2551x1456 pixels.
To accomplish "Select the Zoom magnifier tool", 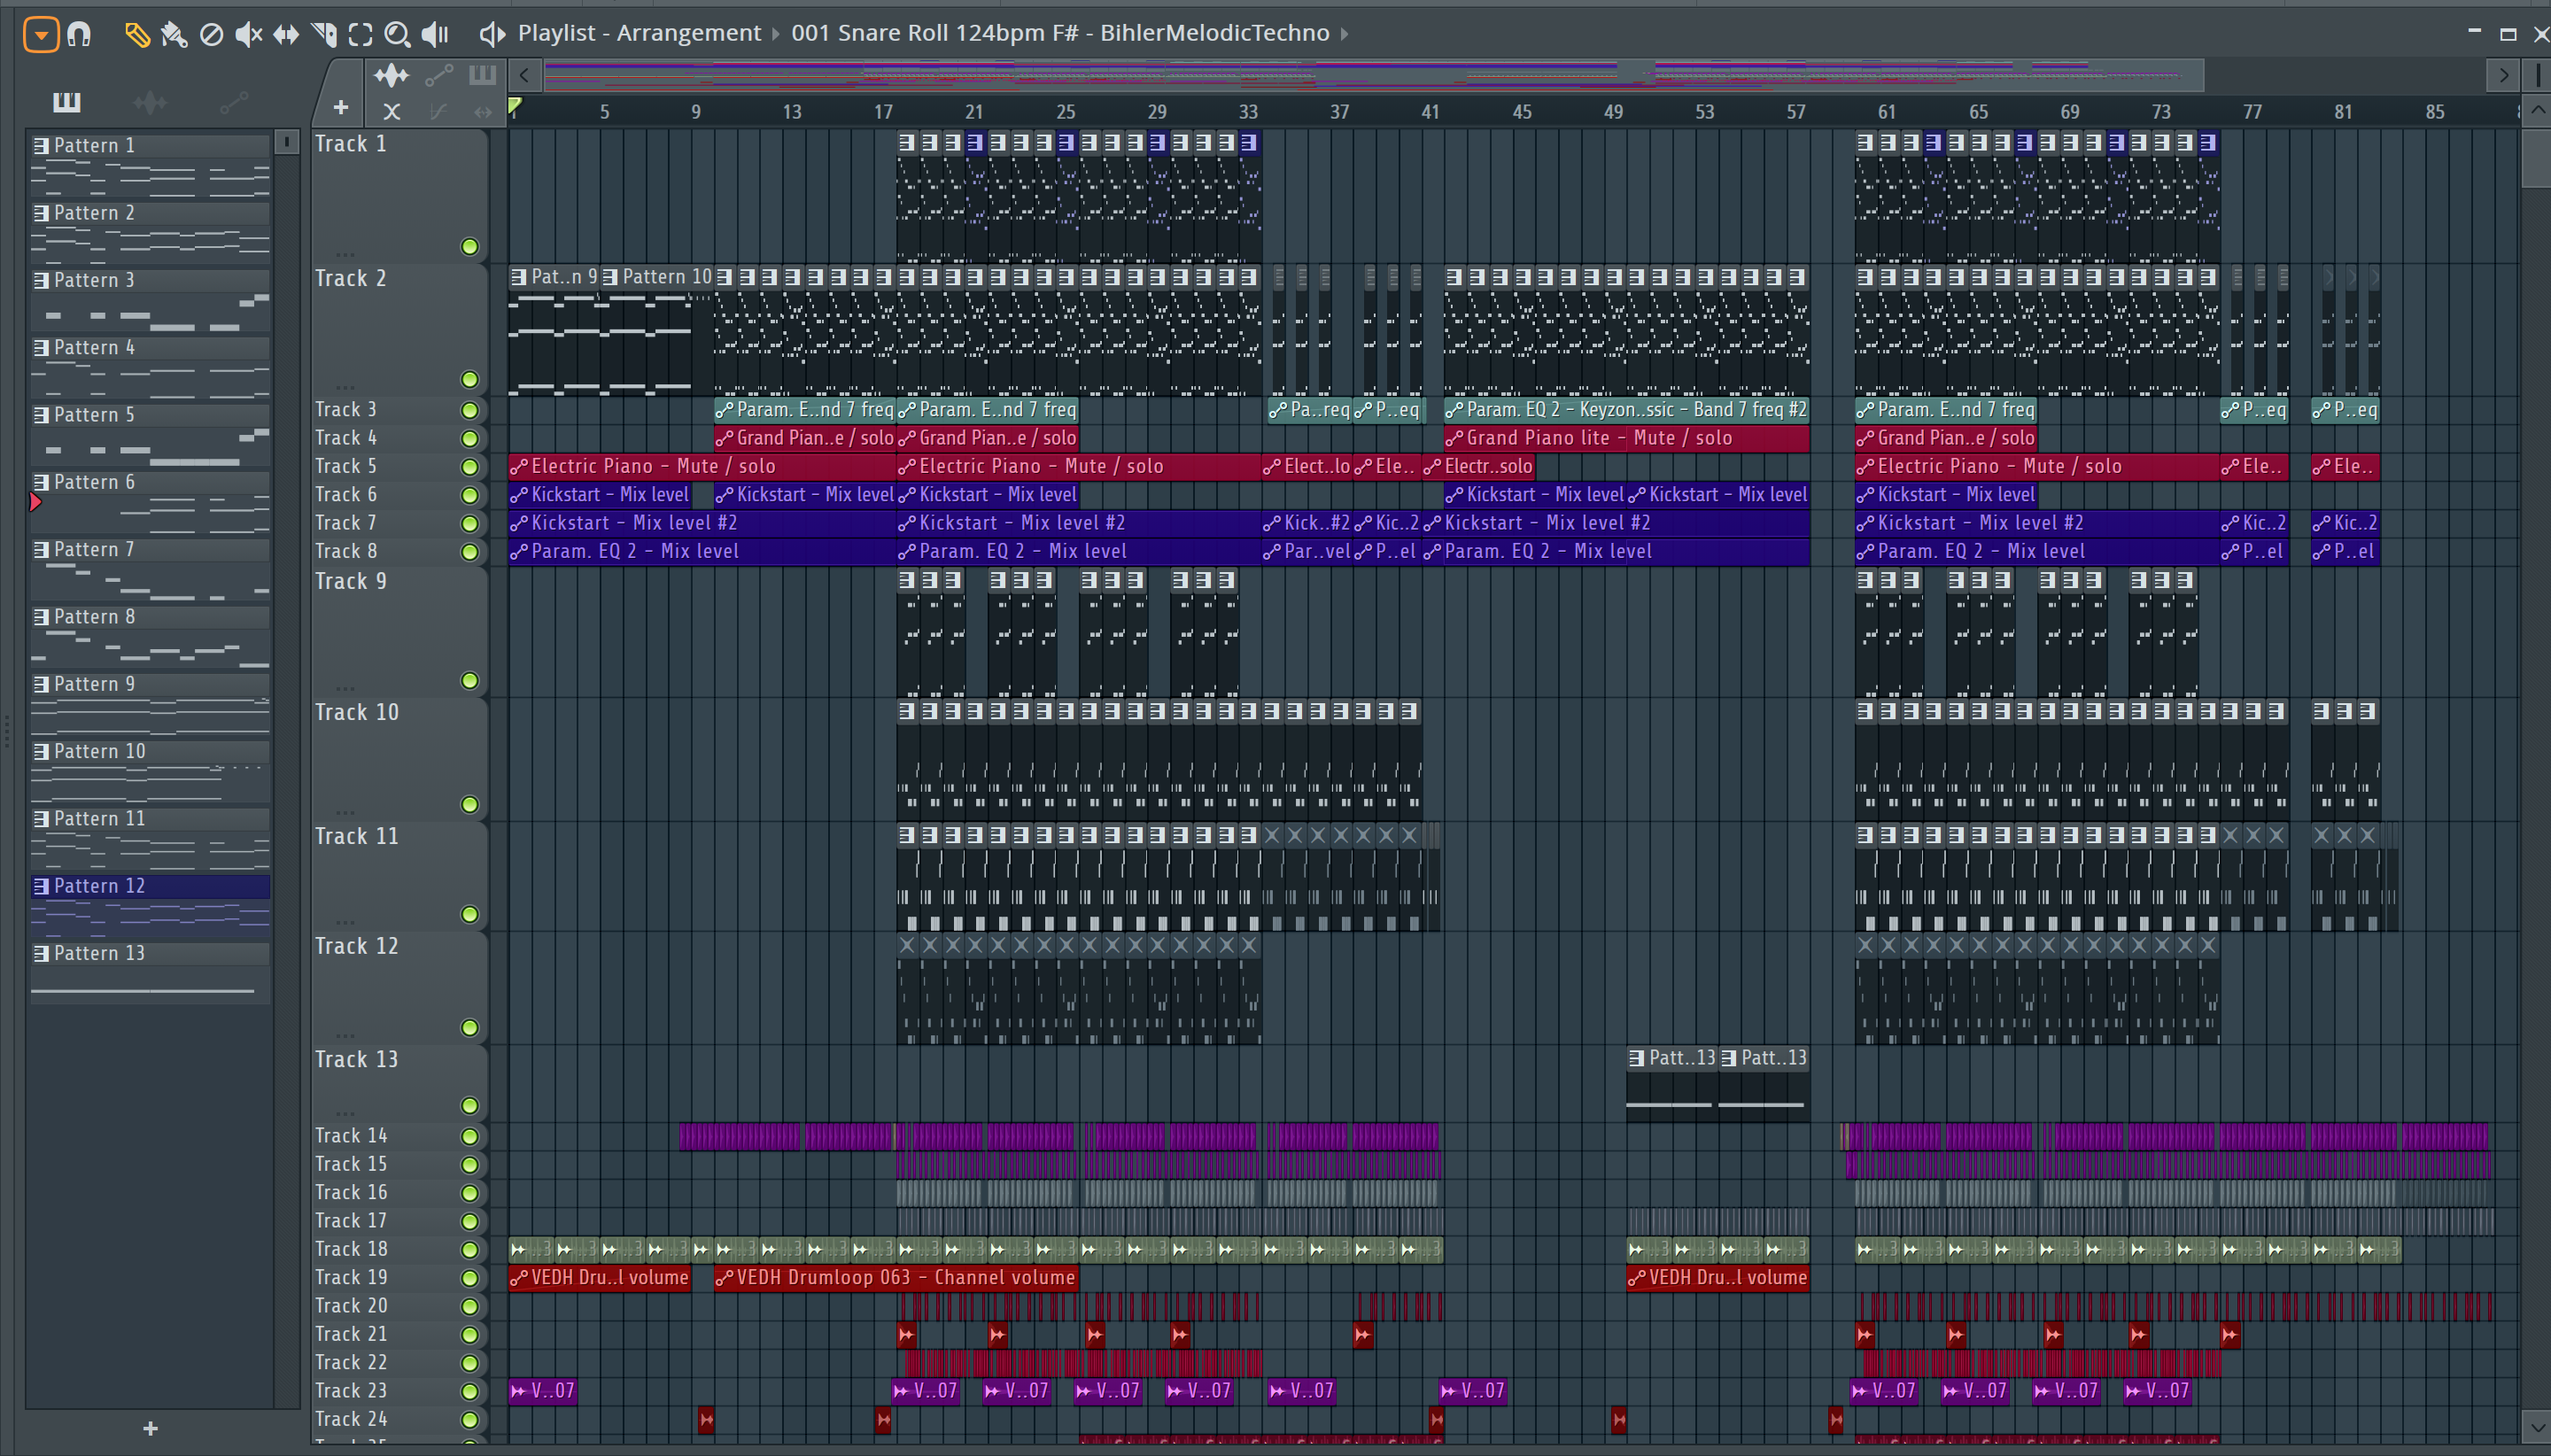I will (397, 35).
